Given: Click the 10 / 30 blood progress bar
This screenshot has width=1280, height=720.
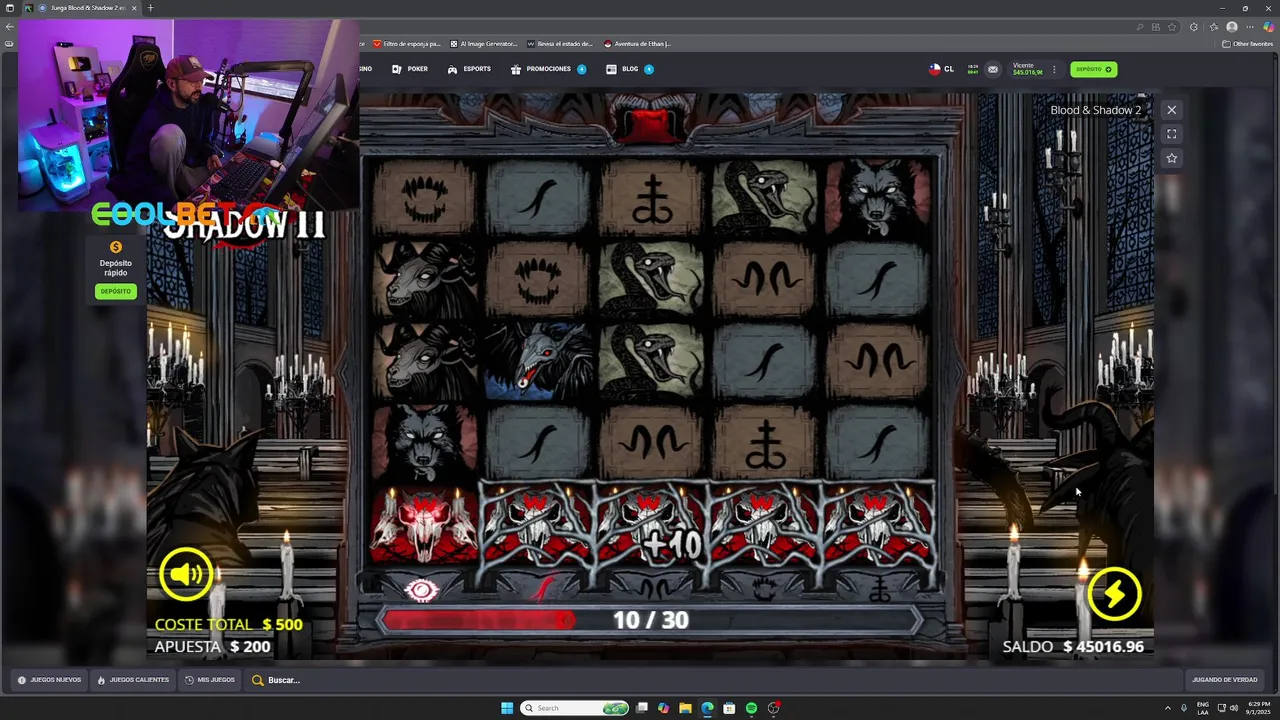Looking at the screenshot, I should click(650, 620).
